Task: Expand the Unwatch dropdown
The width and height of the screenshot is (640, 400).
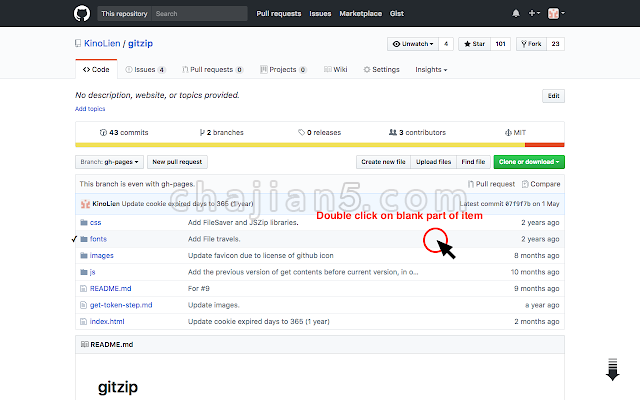Action: [x=413, y=44]
